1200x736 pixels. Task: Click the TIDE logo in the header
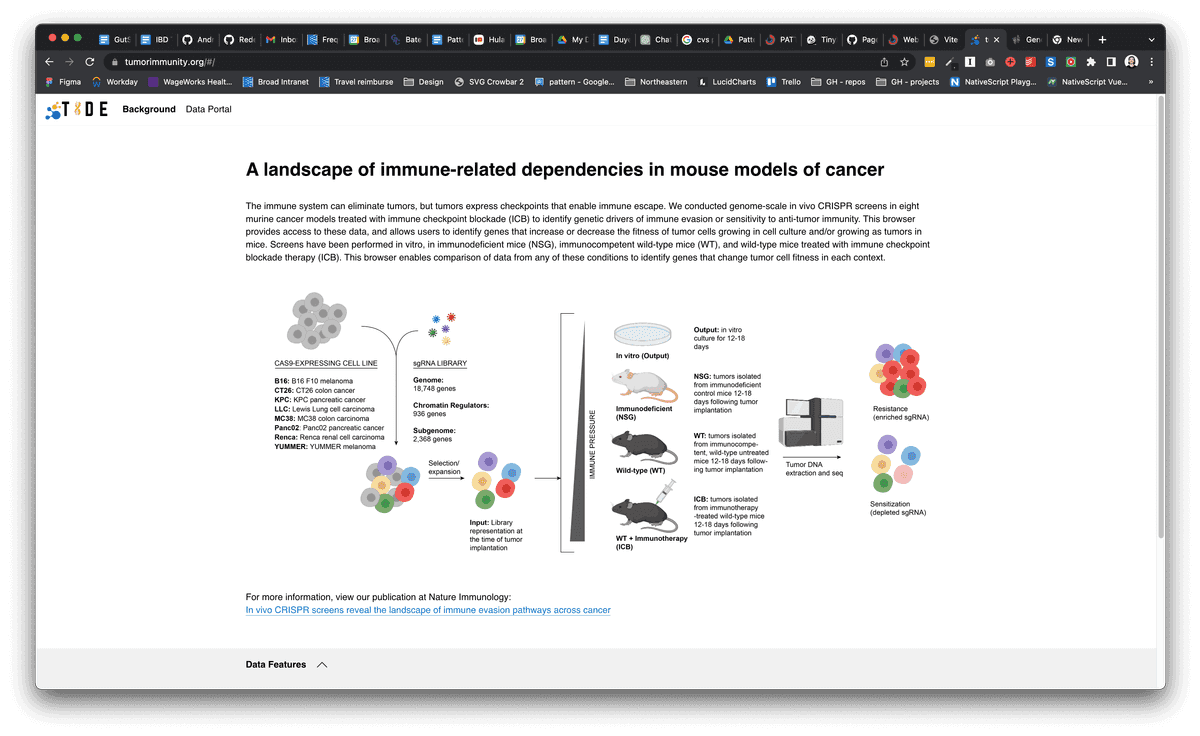click(77, 109)
